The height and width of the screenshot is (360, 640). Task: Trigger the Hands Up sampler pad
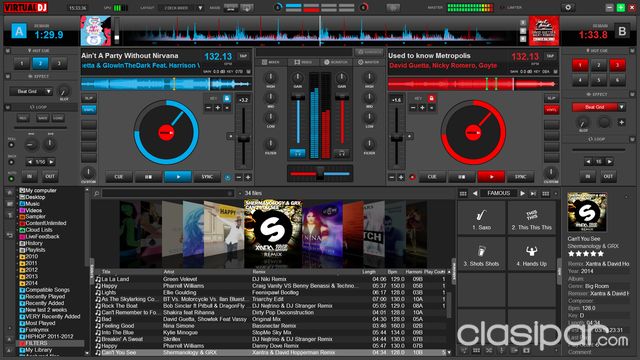point(531,255)
